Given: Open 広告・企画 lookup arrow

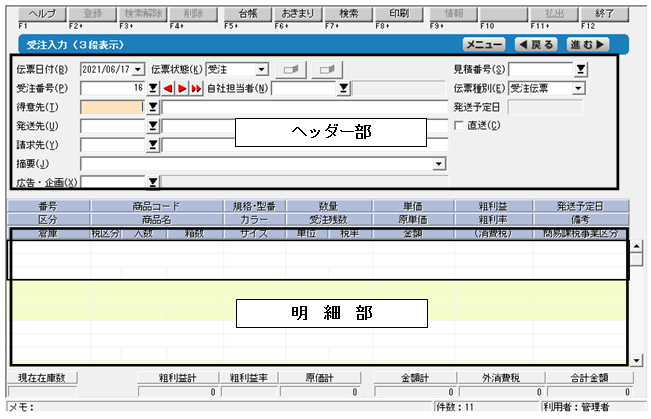Looking at the screenshot, I should 153,182.
